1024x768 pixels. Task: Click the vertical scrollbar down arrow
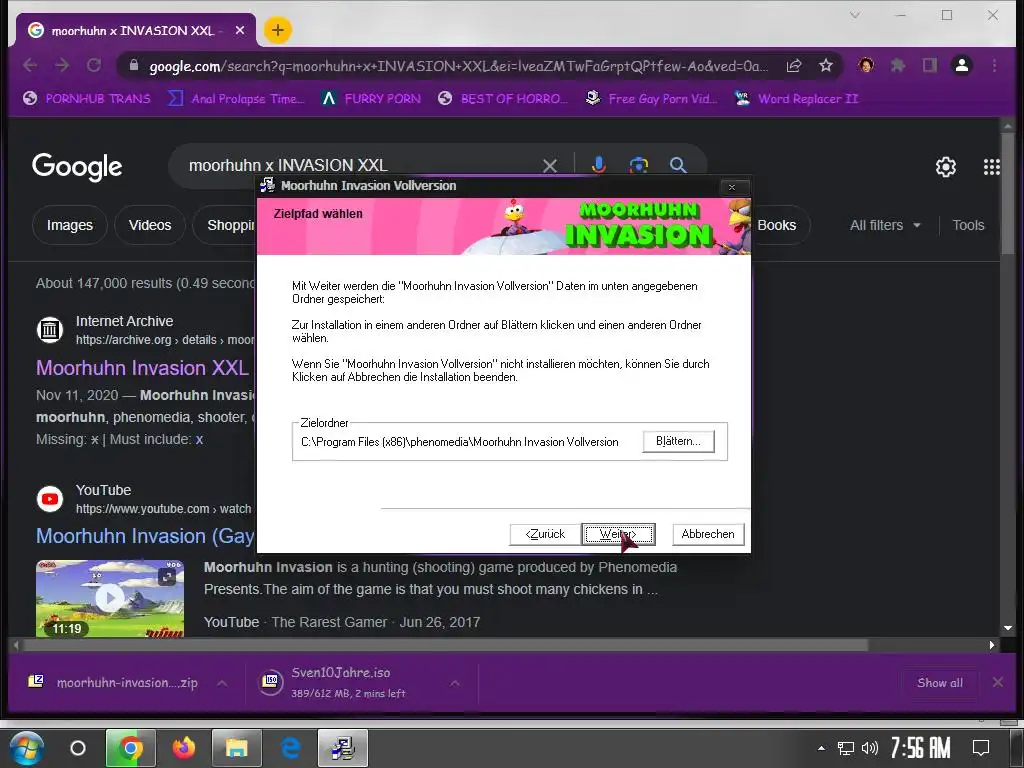tap(1008, 628)
